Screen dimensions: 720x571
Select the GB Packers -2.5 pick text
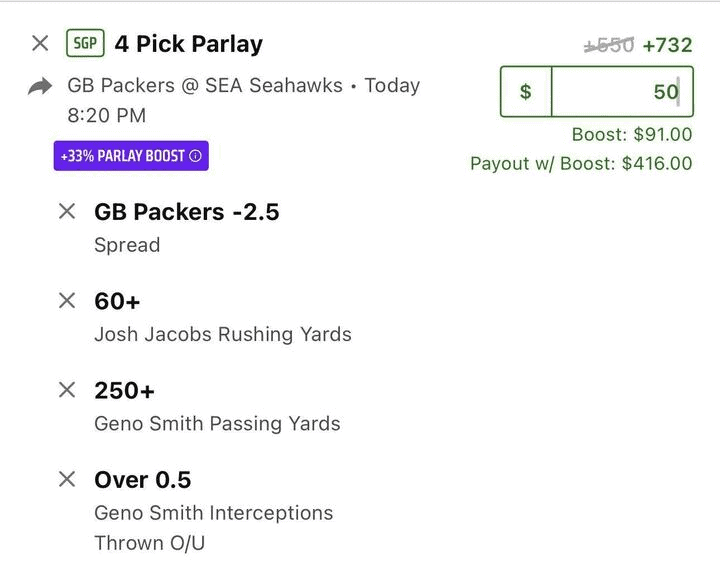point(186,212)
